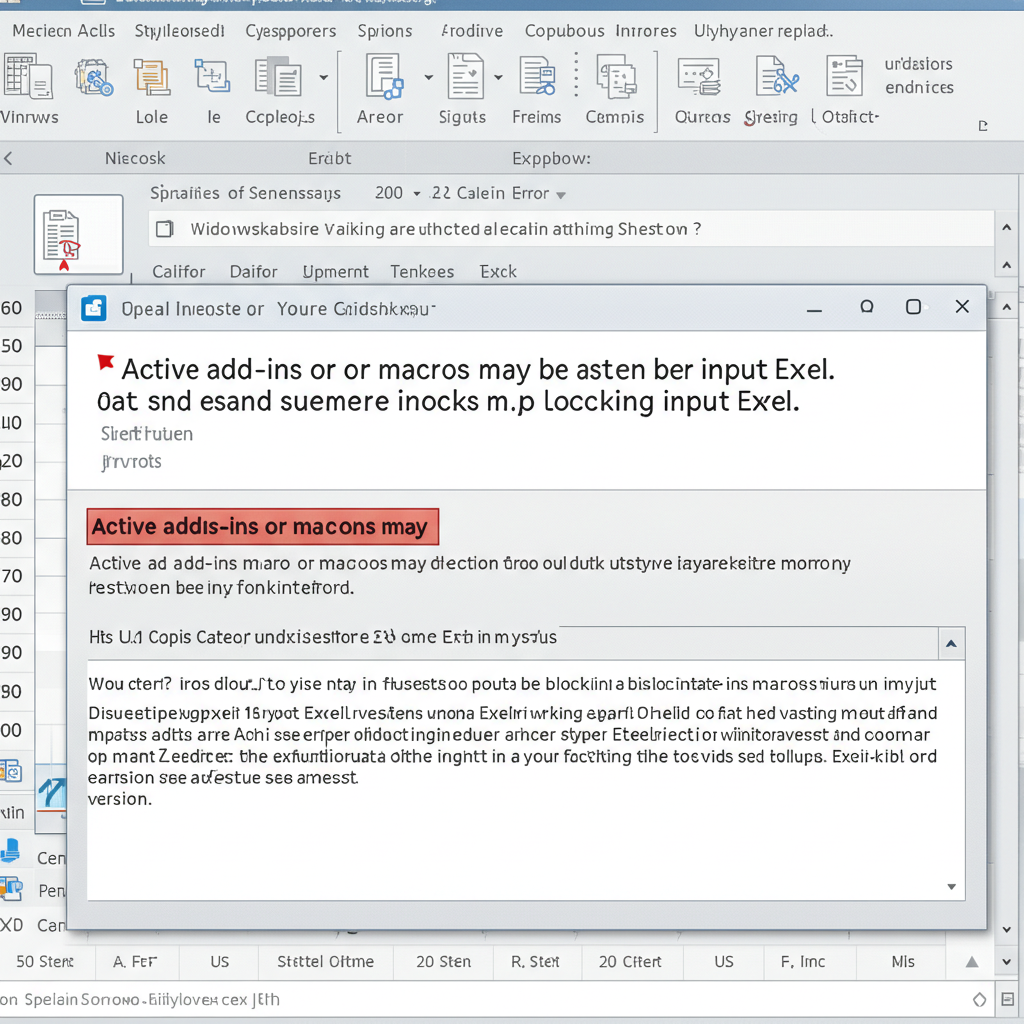Open the Ulyhyaner replad ribbon tab
This screenshot has width=1024, height=1024.
click(763, 31)
